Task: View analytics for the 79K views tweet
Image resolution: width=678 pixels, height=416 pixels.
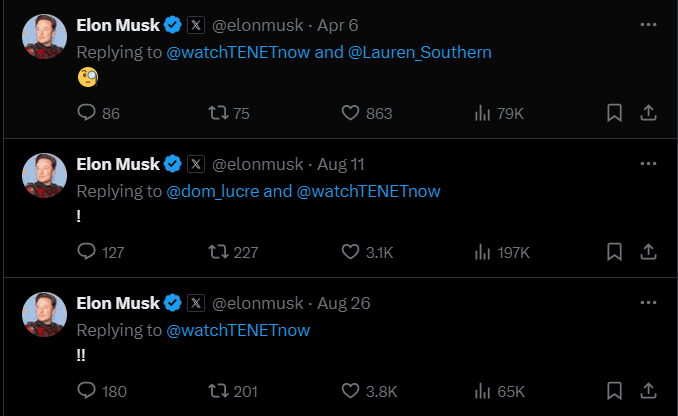Action: [482, 114]
